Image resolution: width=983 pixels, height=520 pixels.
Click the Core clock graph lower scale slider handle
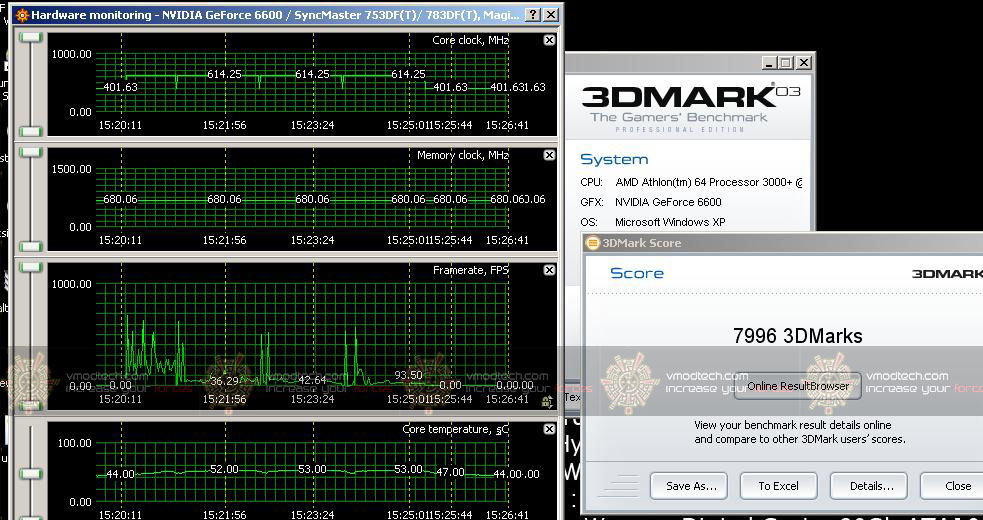coord(29,131)
